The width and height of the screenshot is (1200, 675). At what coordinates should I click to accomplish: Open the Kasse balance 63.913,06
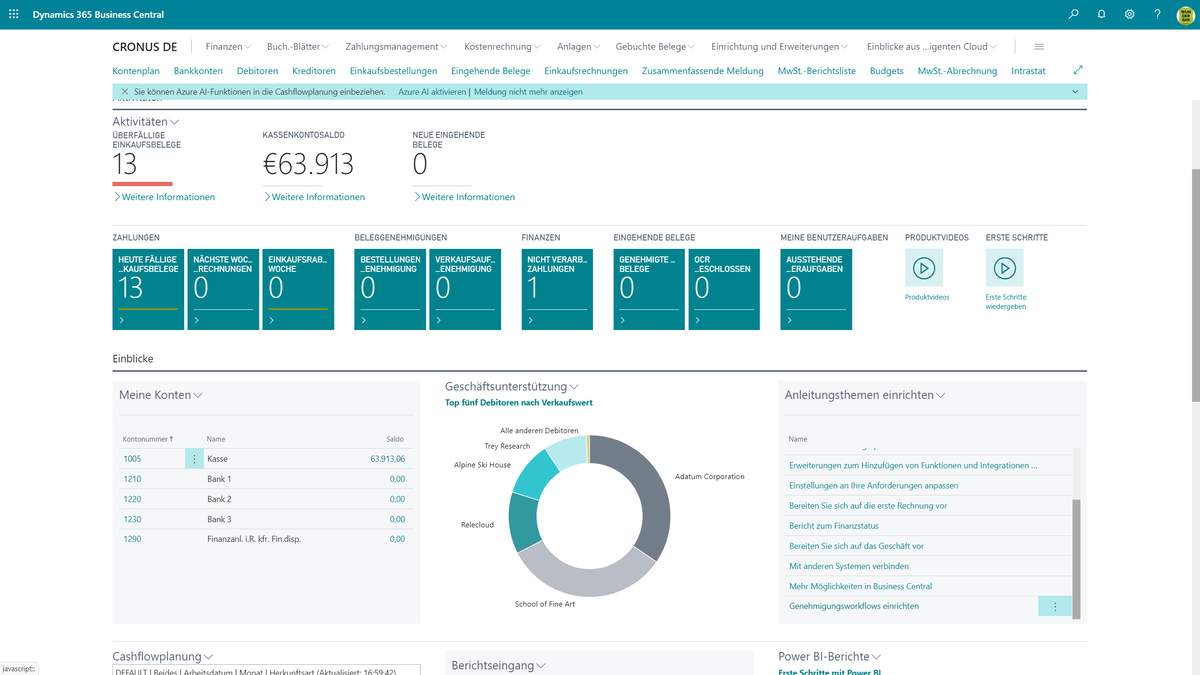[x=387, y=459]
